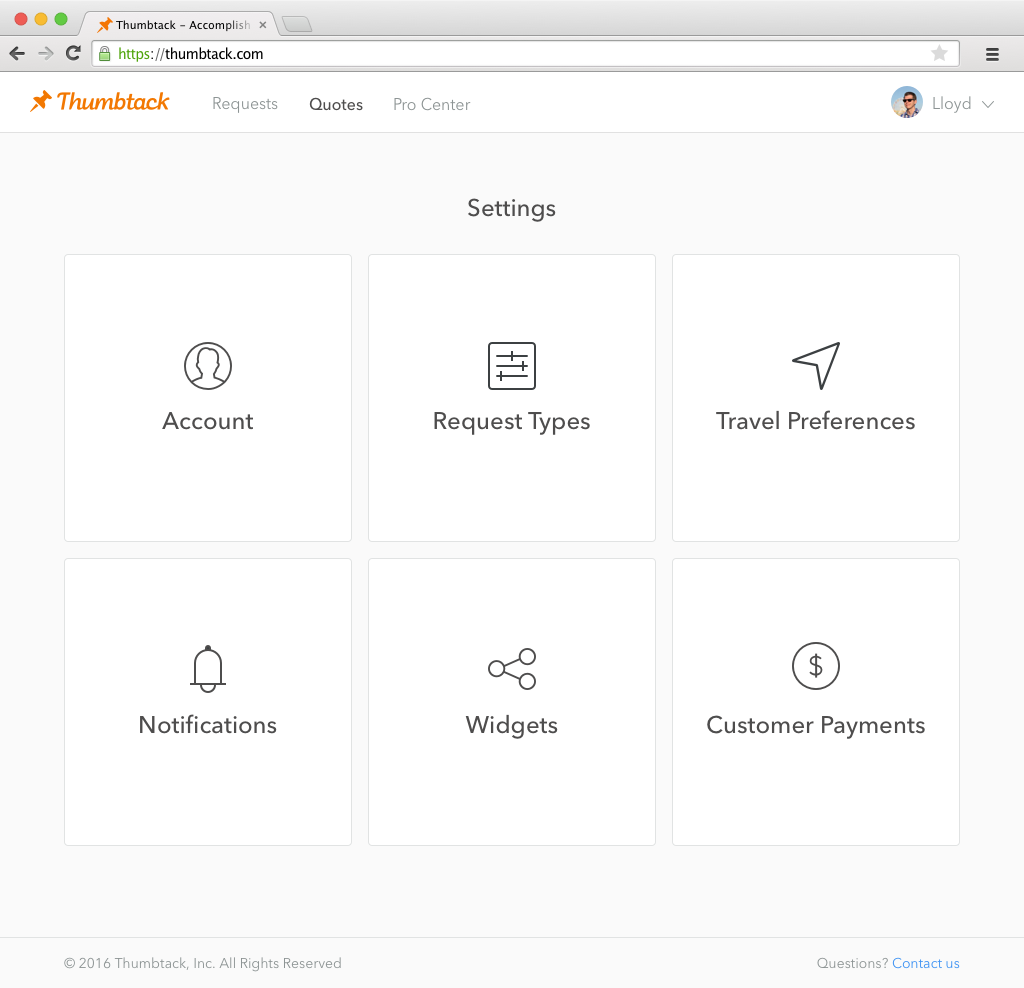
Task: Click the 2016 Thumbtack copyright text
Action: click(x=202, y=963)
